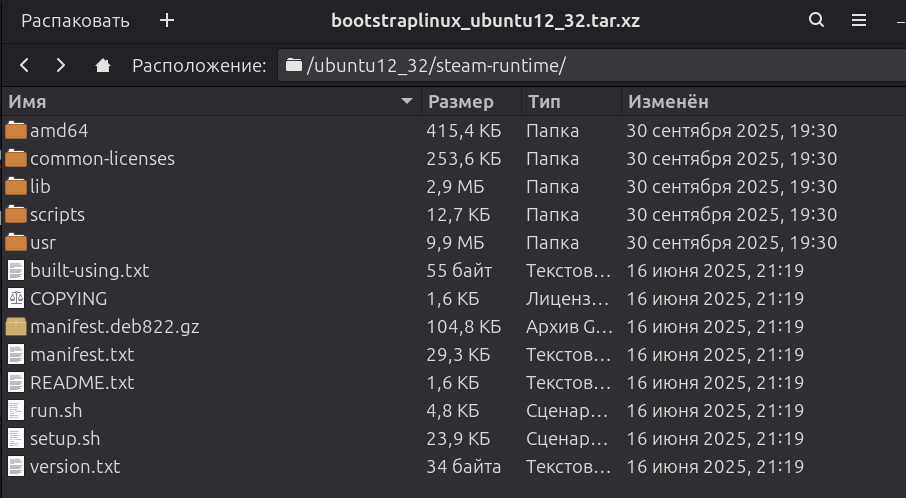The image size is (906, 498).
Task: Sort by the Изменён column
Action: (668, 102)
